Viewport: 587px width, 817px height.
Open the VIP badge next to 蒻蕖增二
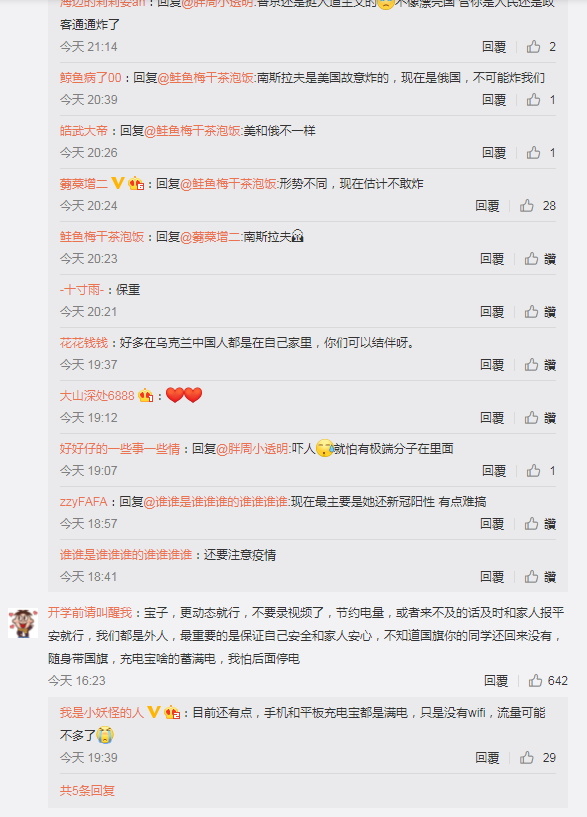[118, 183]
